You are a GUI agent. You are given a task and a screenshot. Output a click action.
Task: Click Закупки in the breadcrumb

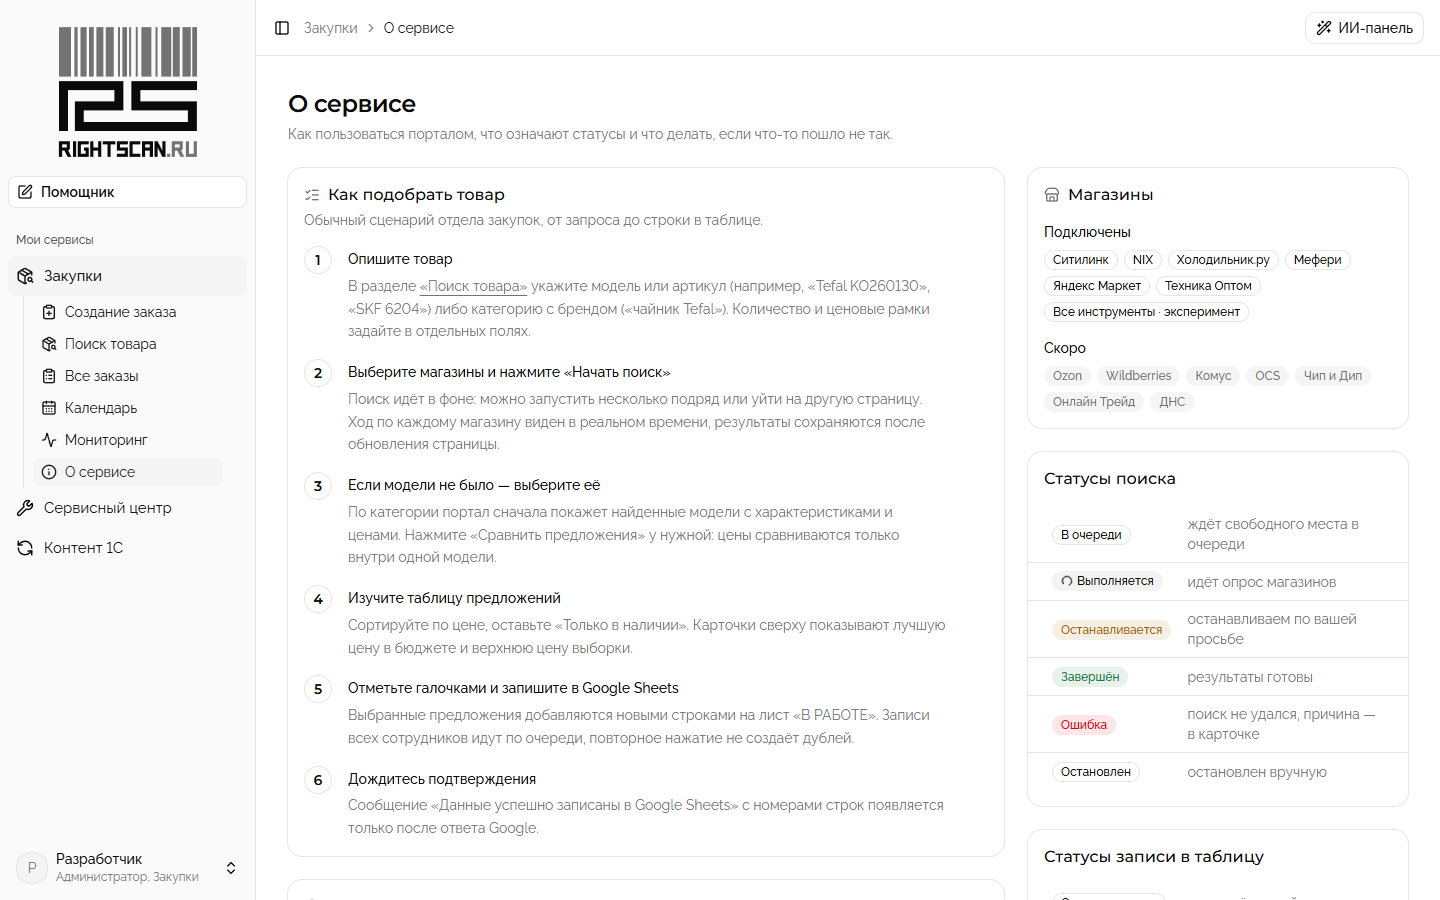331,28
